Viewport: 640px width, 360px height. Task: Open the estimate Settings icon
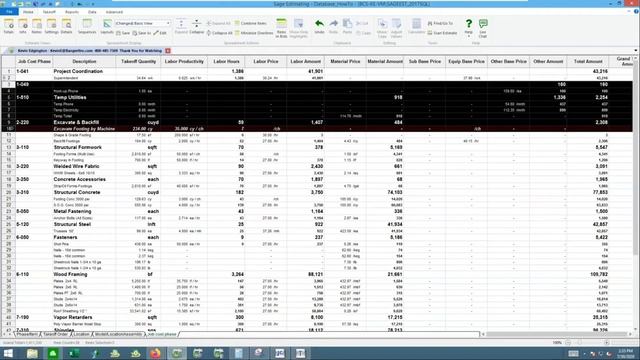coord(51,26)
